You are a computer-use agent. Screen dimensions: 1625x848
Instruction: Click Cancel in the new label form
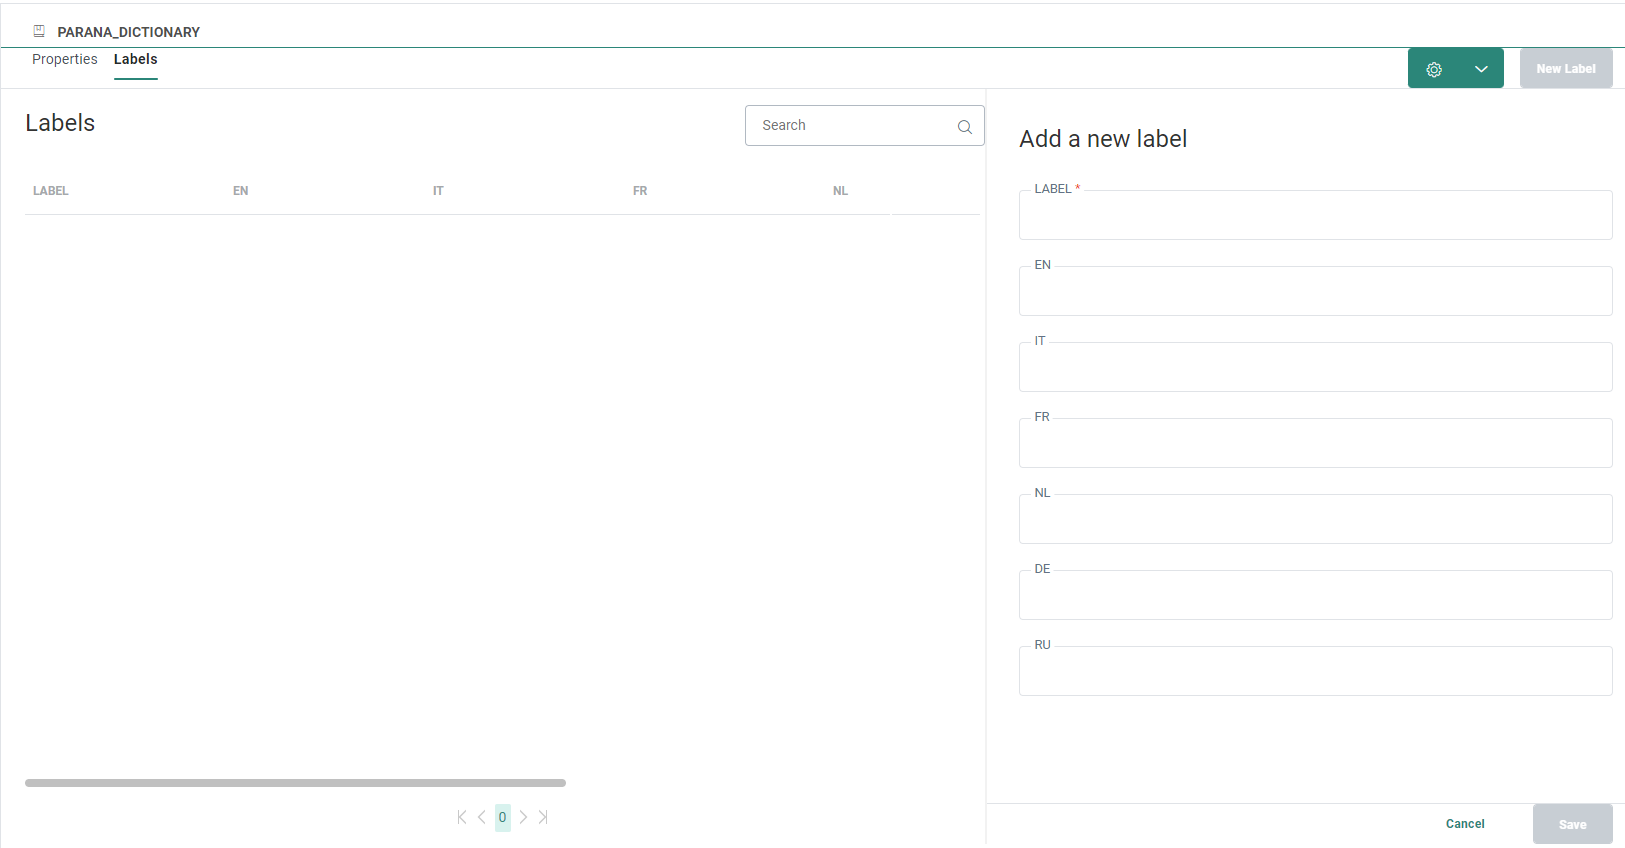pos(1464,824)
